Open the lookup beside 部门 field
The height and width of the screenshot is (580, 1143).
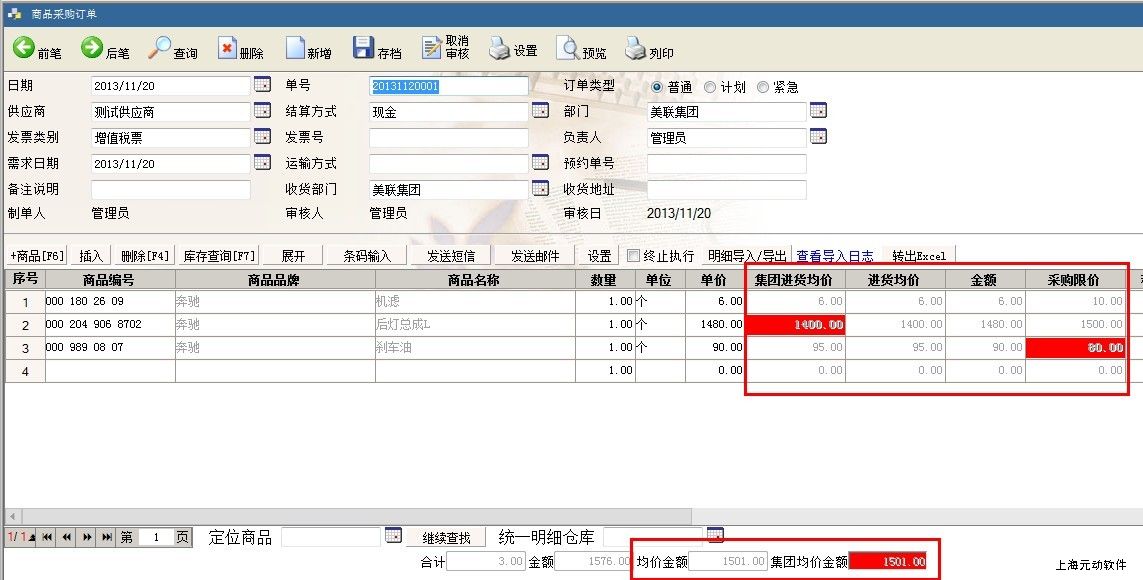[x=818, y=111]
